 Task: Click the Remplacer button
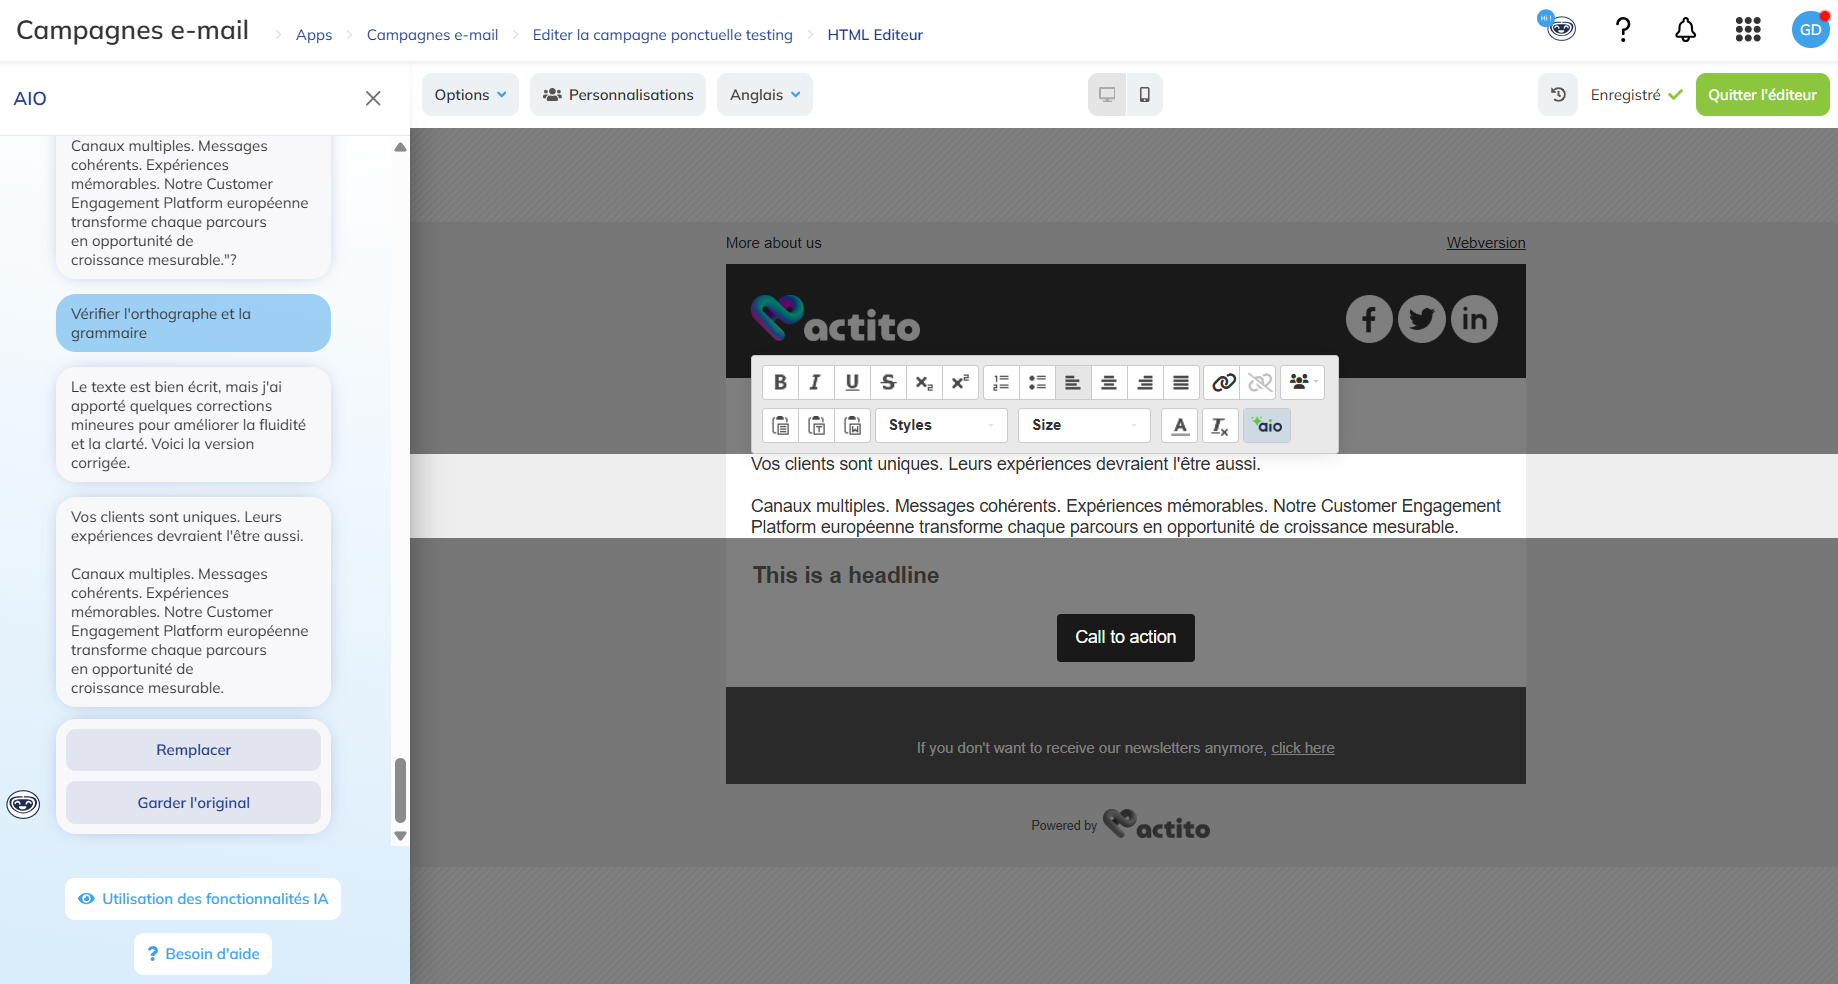pyautogui.click(x=193, y=750)
